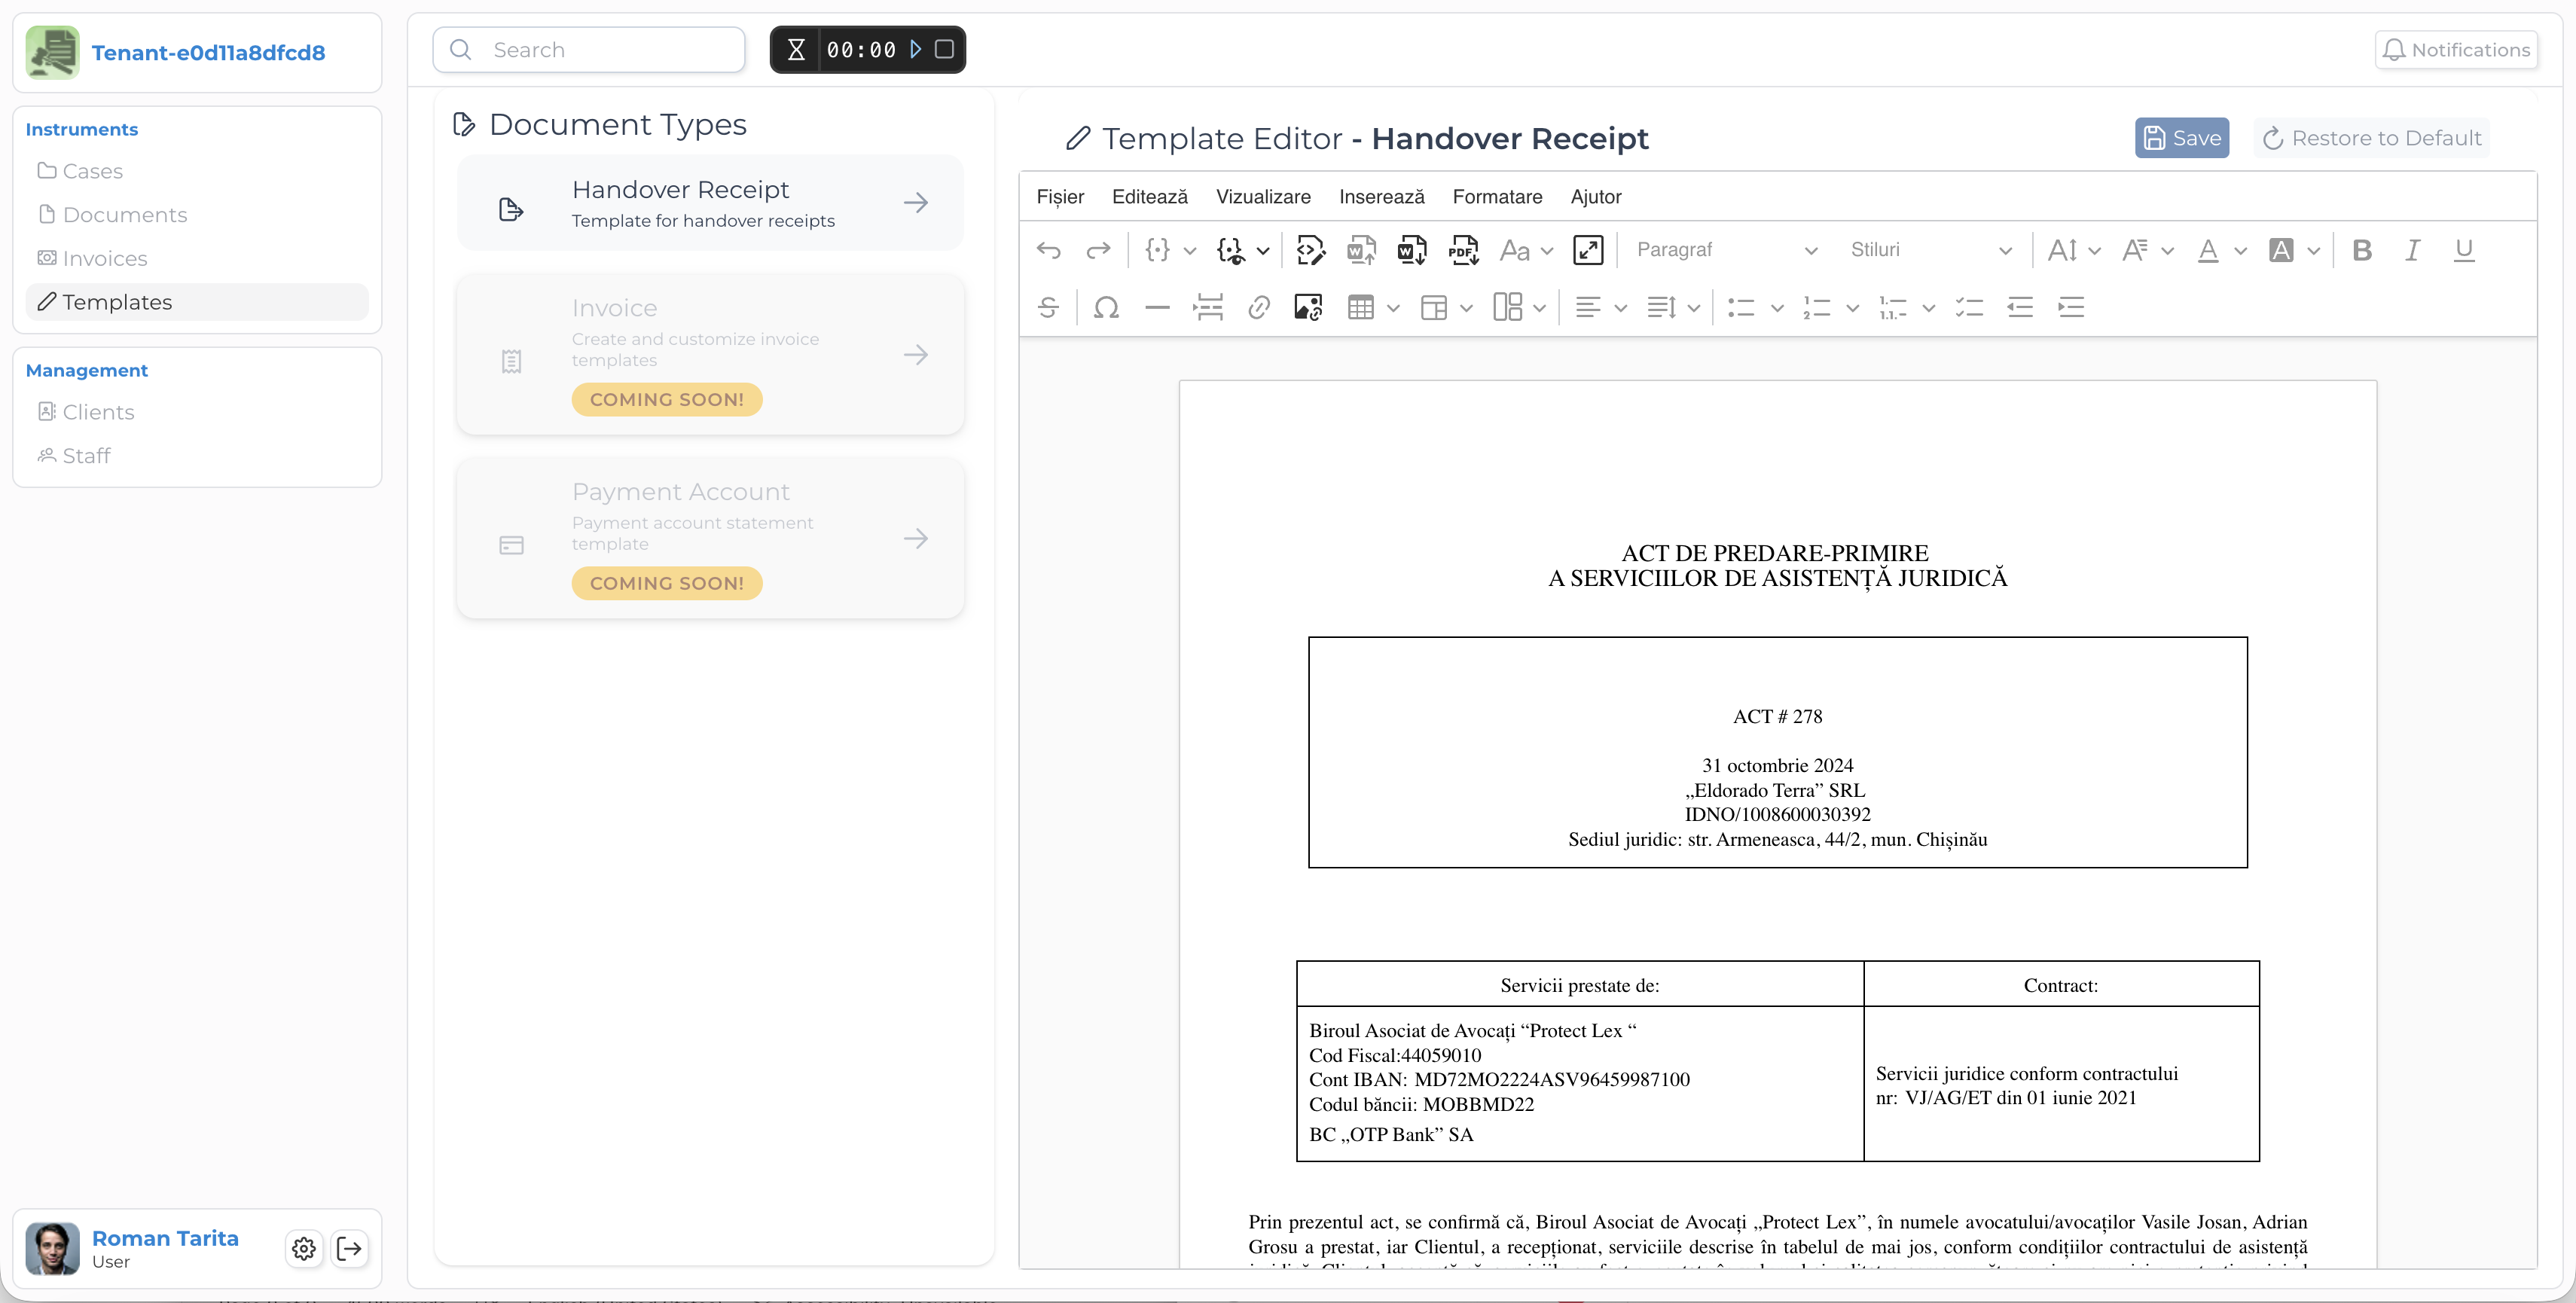This screenshot has width=2576, height=1303.
Task: Click Restore to Default button
Action: click(x=2371, y=138)
